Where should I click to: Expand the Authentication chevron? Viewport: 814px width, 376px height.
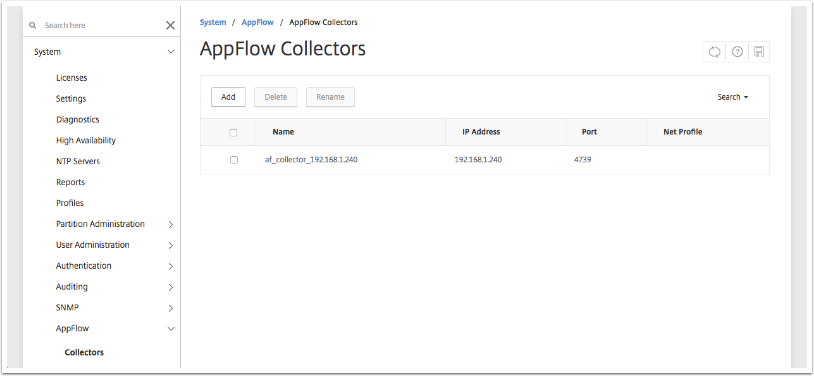(171, 266)
